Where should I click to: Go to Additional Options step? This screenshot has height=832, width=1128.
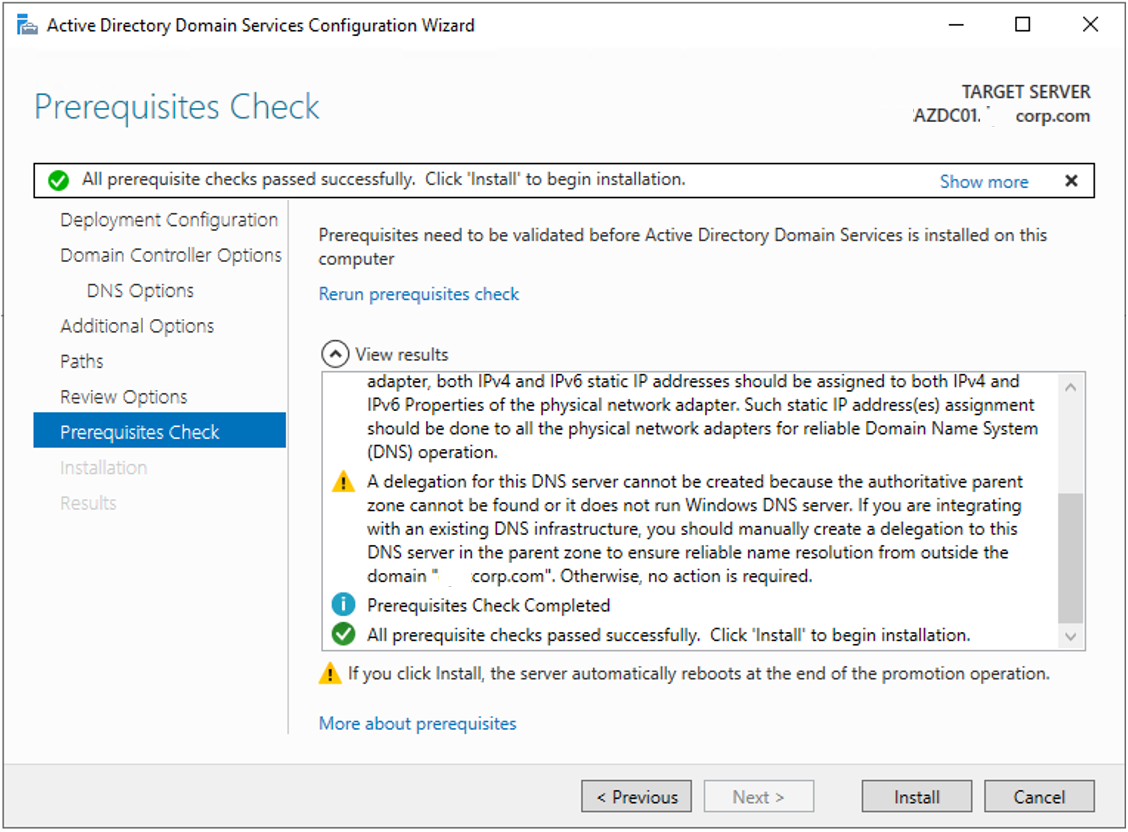tap(137, 326)
